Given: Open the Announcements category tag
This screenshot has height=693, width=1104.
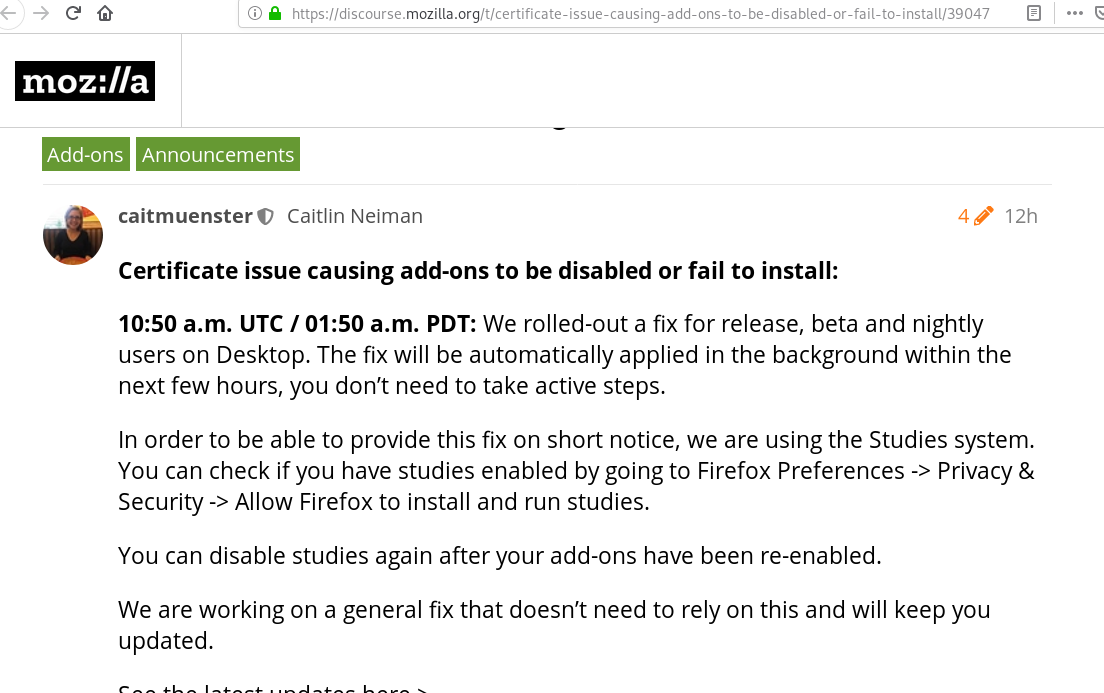Looking at the screenshot, I should (218, 155).
